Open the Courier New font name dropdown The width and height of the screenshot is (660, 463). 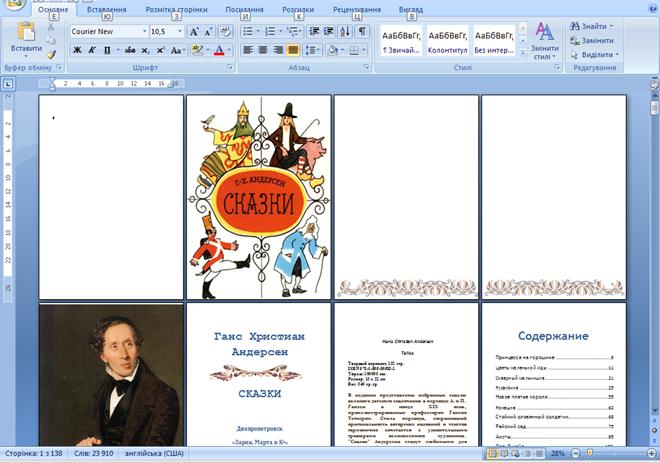click(x=144, y=32)
